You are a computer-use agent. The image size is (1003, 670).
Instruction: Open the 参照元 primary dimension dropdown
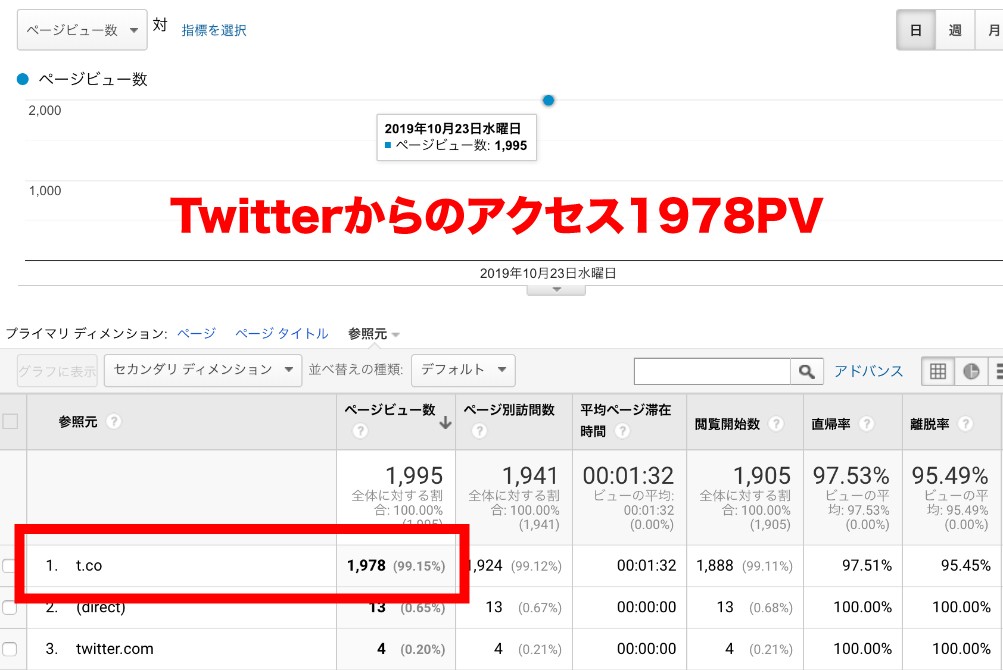click(x=374, y=334)
